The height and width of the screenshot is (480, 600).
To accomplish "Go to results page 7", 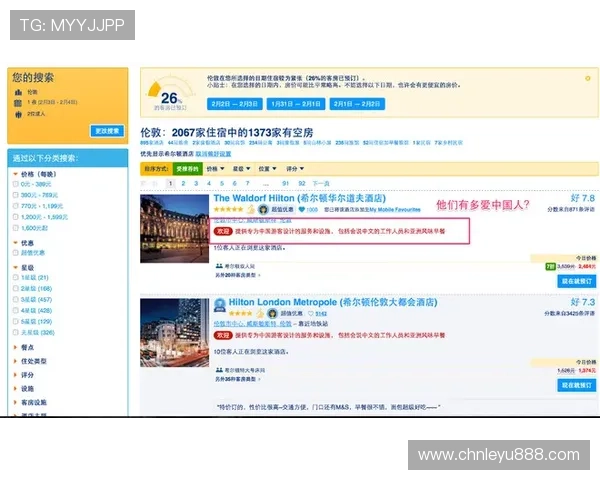I will (248, 184).
